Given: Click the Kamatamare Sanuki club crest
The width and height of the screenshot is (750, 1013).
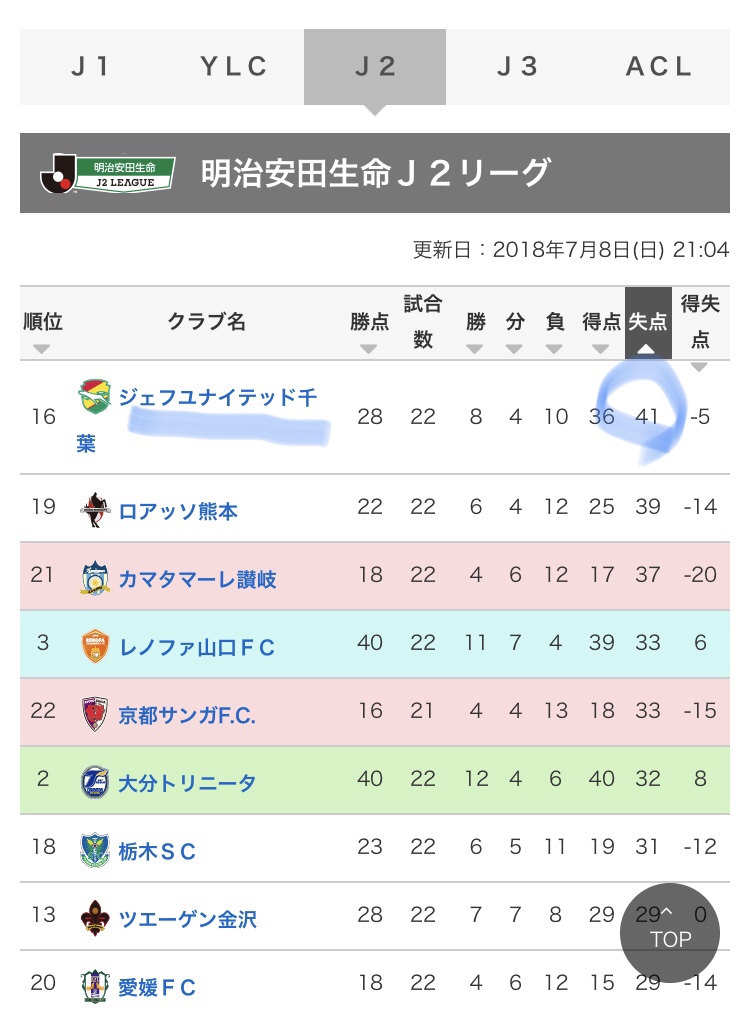Looking at the screenshot, I should coord(95,578).
